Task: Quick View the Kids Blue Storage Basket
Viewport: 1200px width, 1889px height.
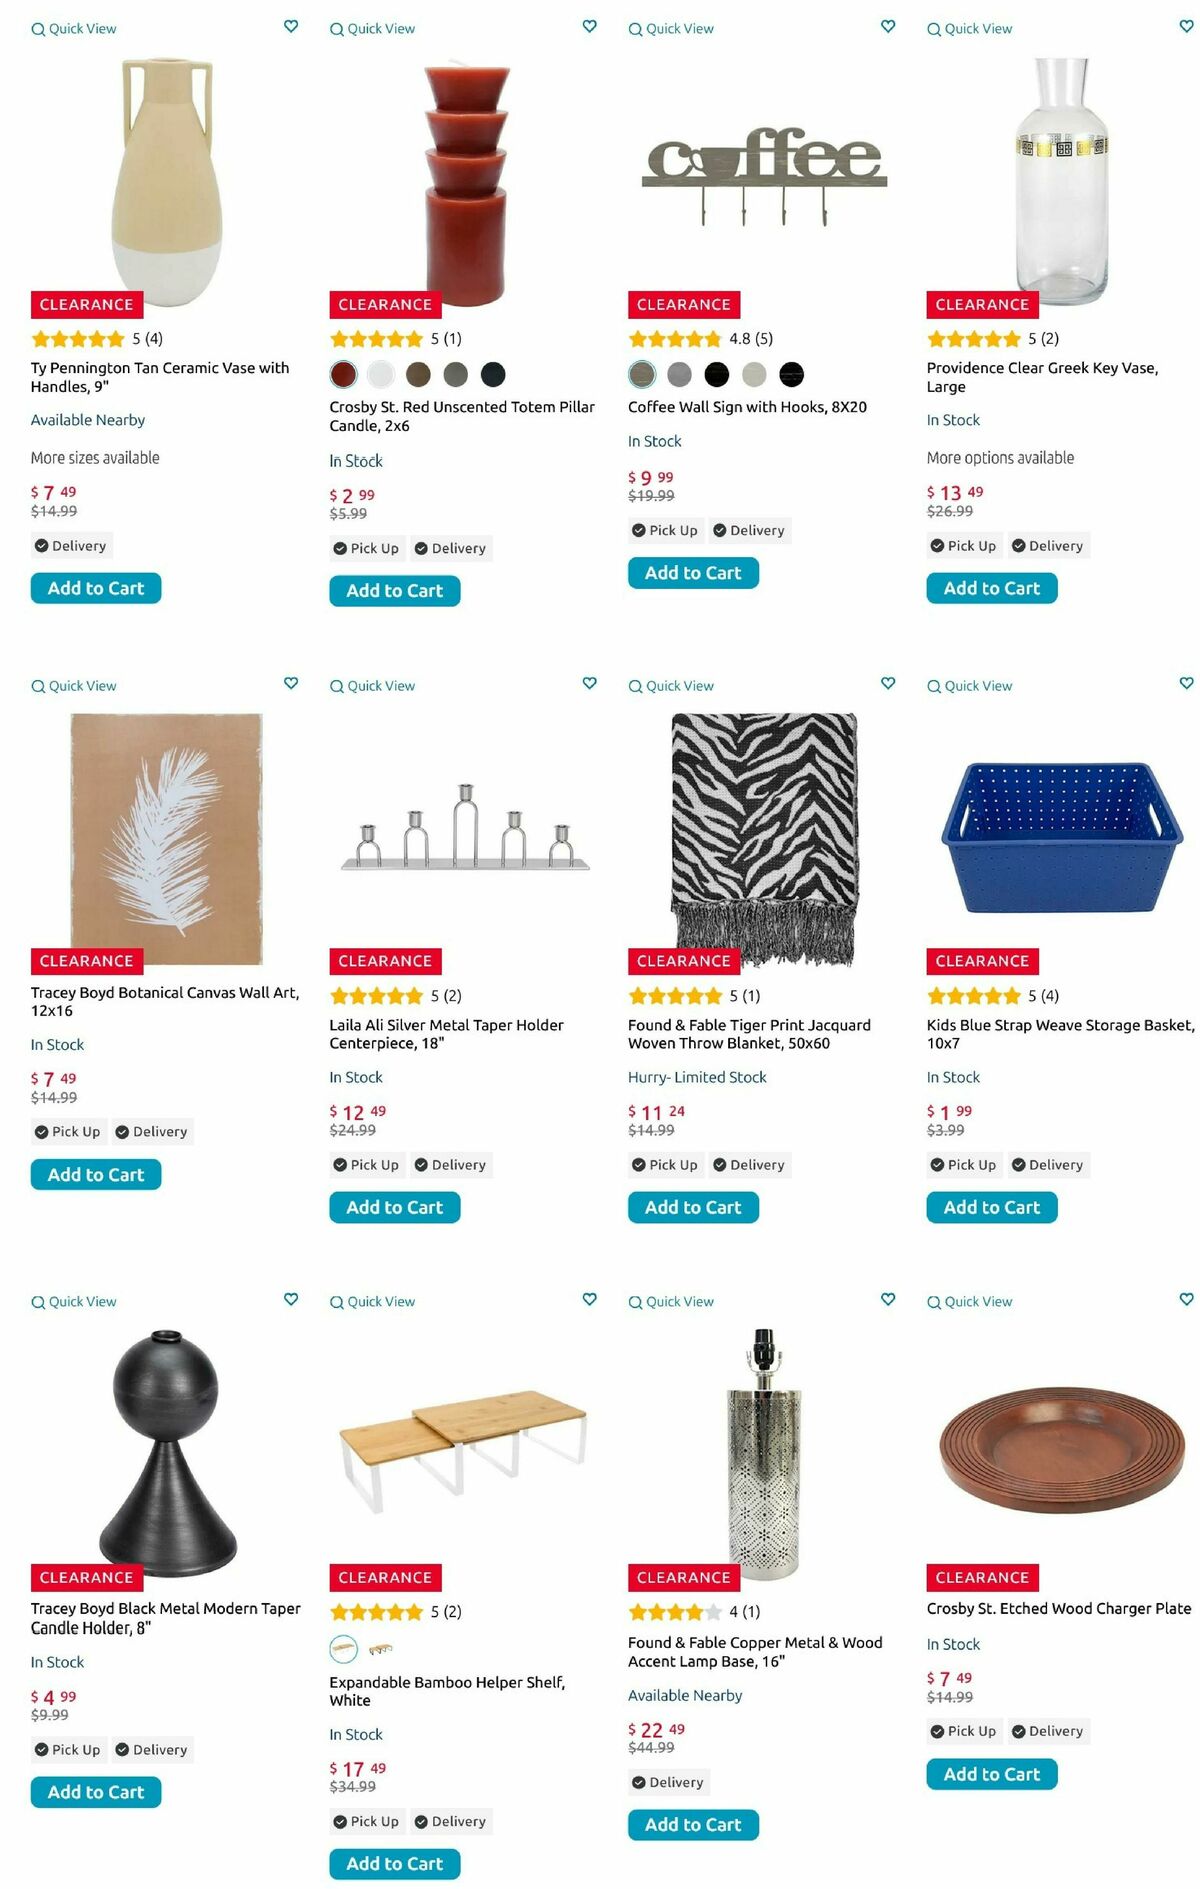Action: click(x=969, y=686)
